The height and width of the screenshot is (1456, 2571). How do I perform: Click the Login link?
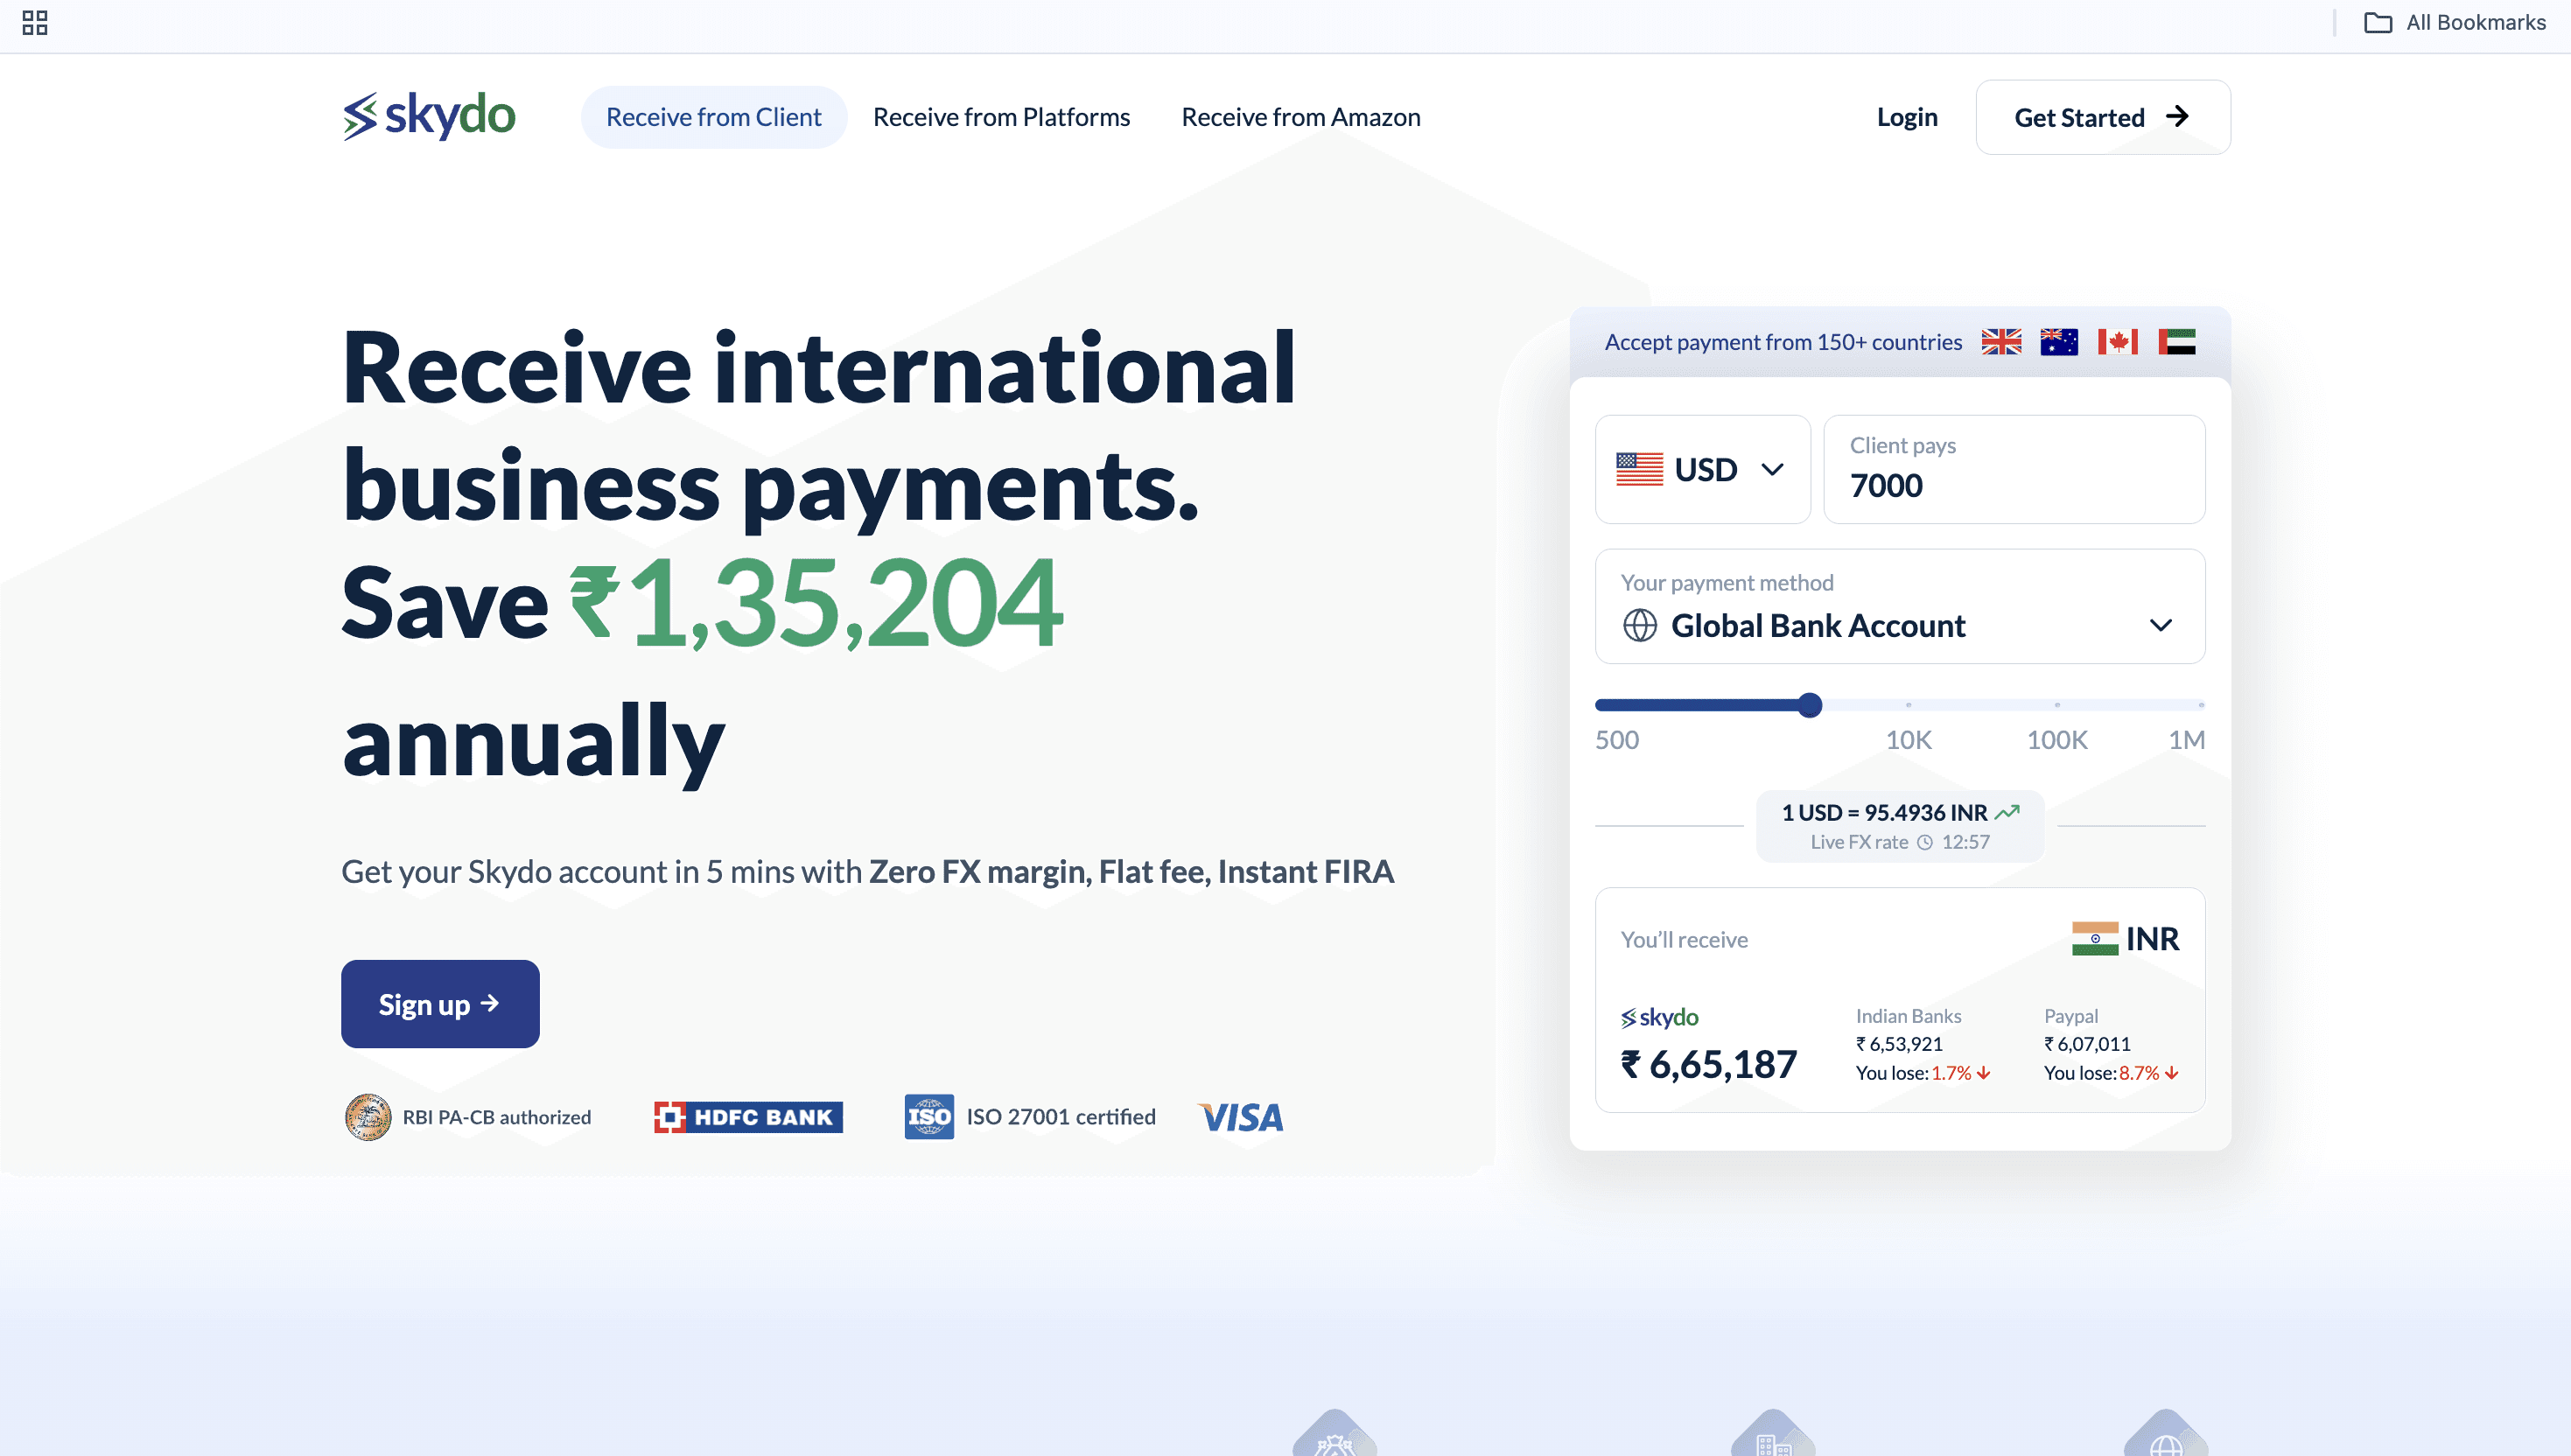point(1907,117)
